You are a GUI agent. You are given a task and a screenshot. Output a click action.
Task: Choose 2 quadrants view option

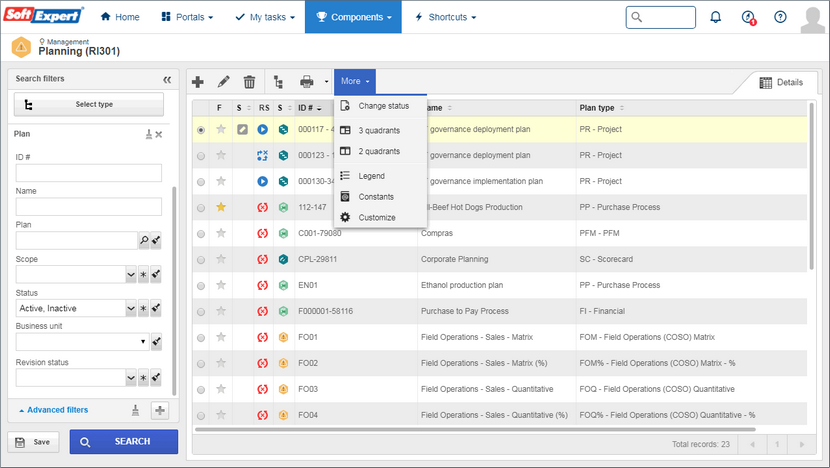click(381, 151)
